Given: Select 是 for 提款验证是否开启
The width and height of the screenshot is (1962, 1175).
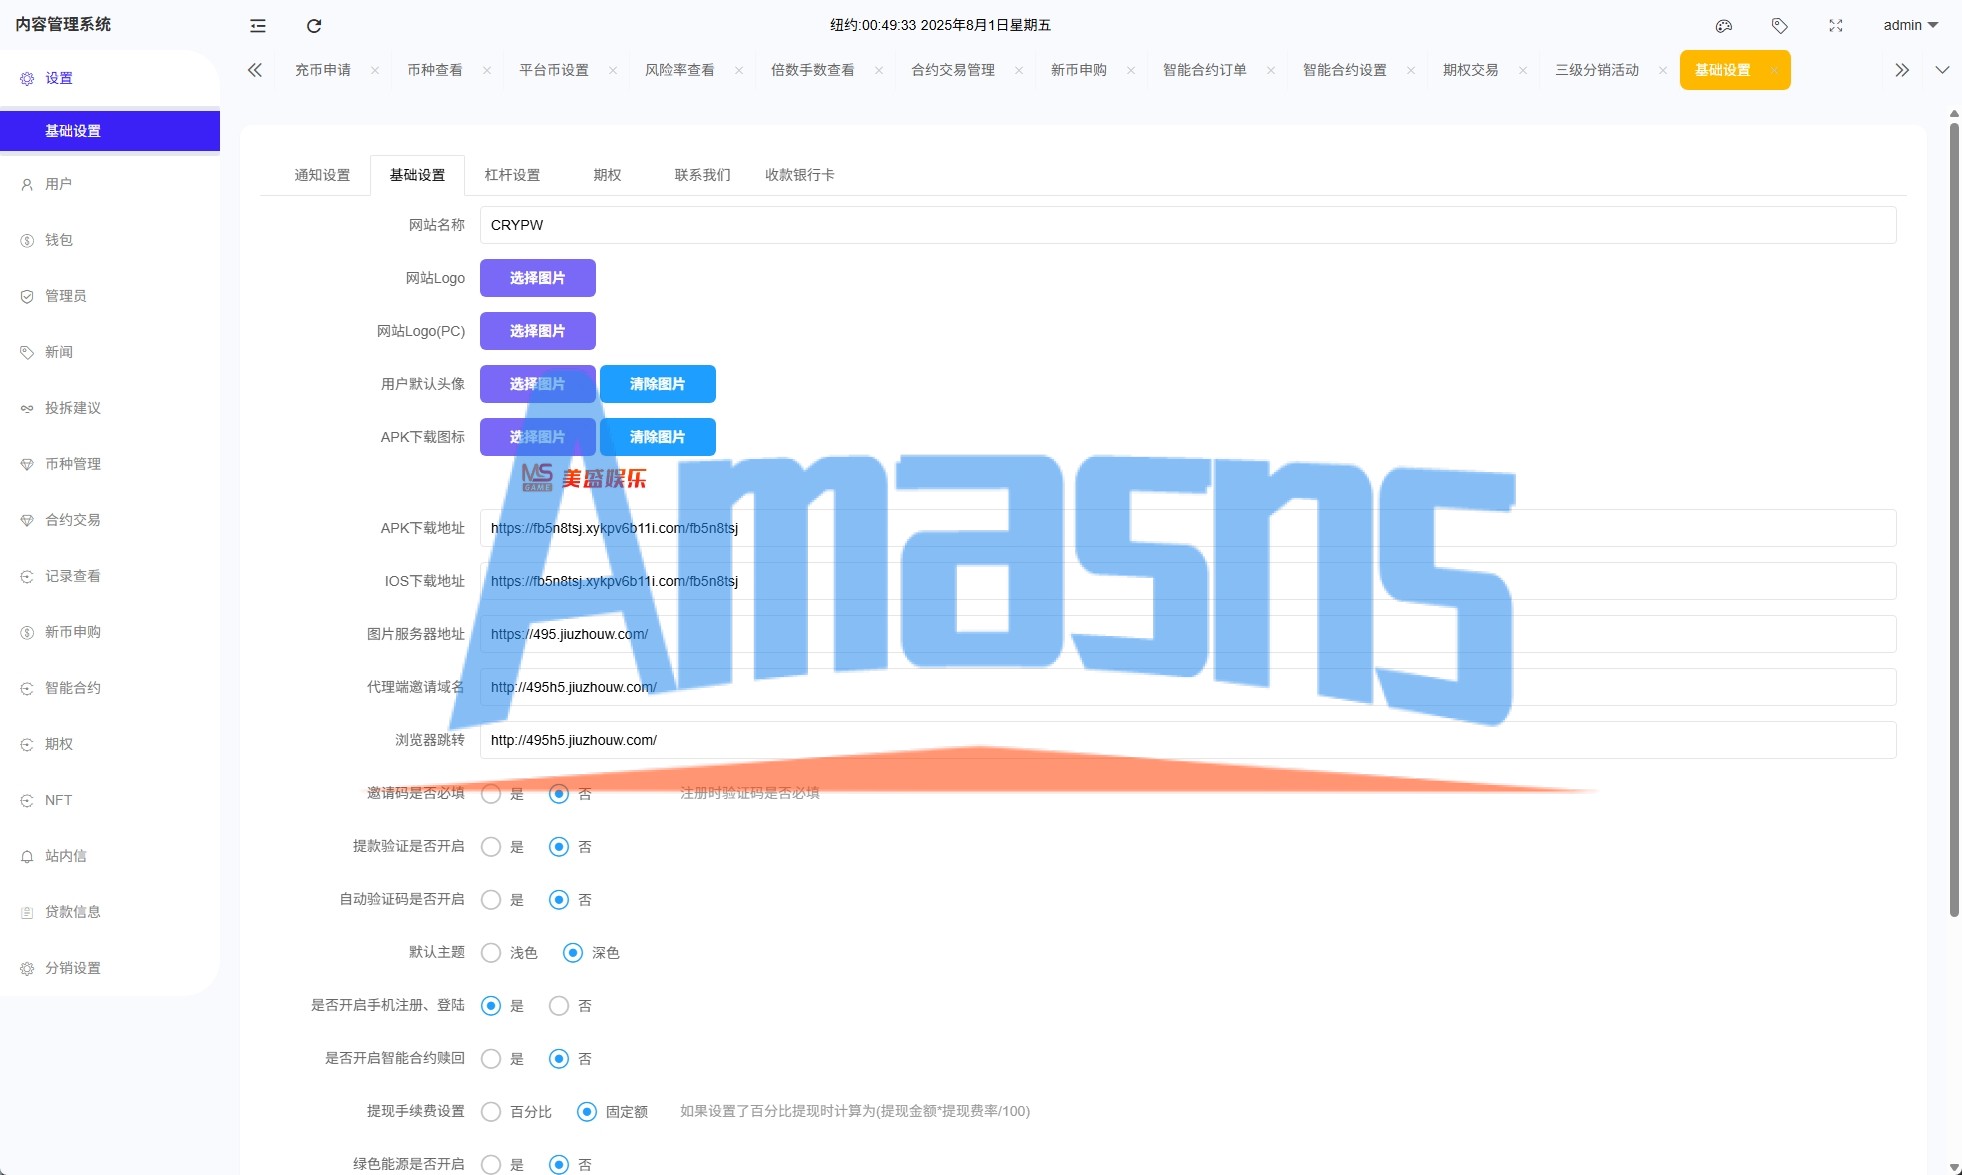Looking at the screenshot, I should [x=491, y=847].
